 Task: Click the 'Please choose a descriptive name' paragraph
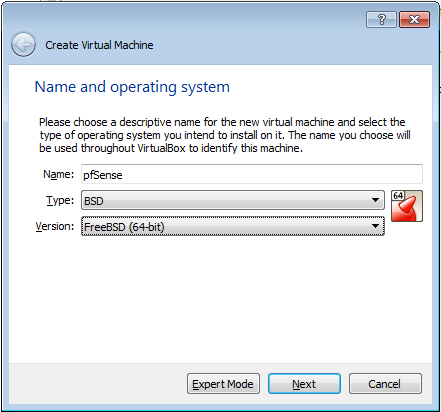[225, 135]
